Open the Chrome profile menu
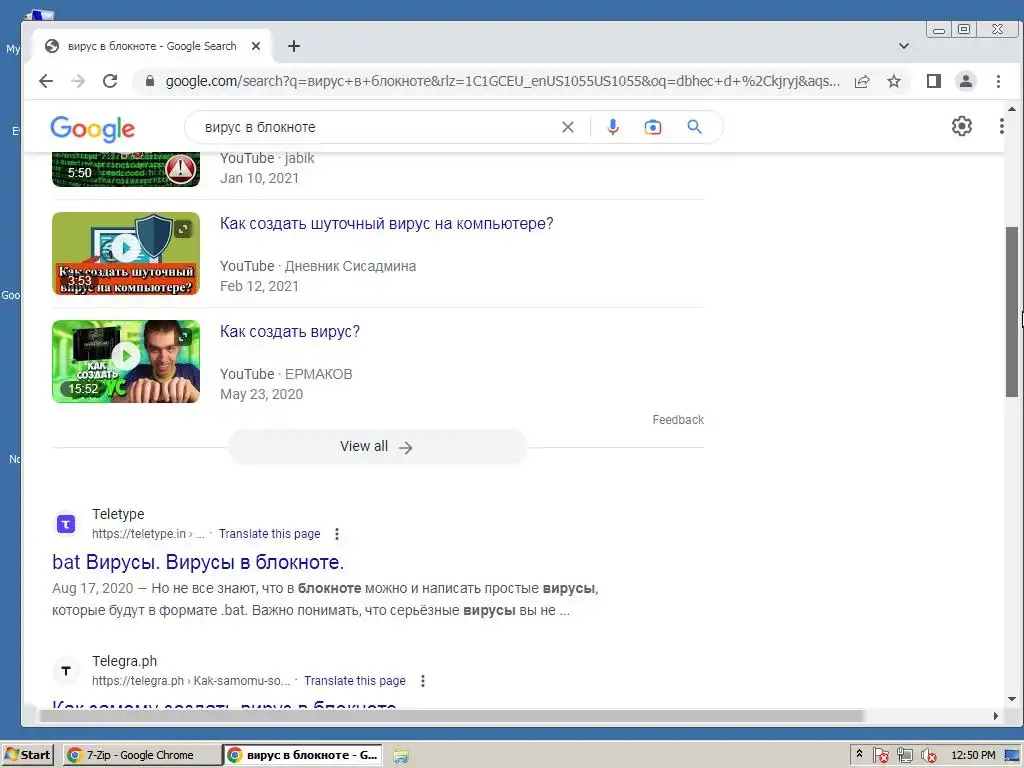This screenshot has width=1024, height=768. coord(966,81)
